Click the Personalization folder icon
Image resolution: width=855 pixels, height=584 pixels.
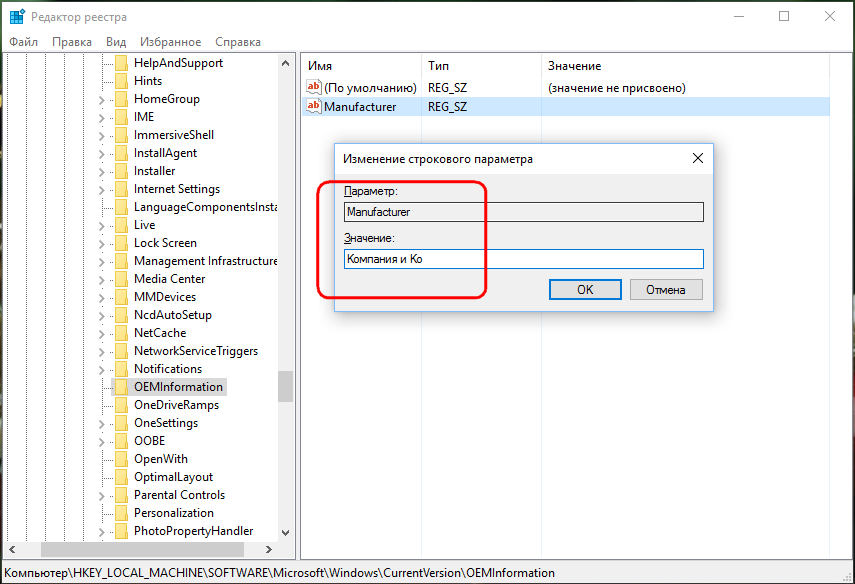click(122, 513)
